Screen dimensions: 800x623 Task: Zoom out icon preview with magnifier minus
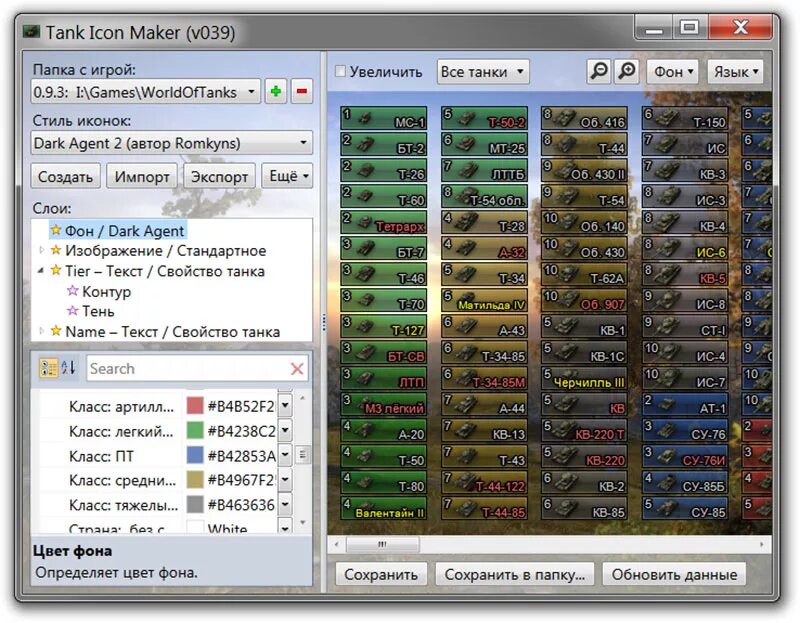tap(599, 71)
